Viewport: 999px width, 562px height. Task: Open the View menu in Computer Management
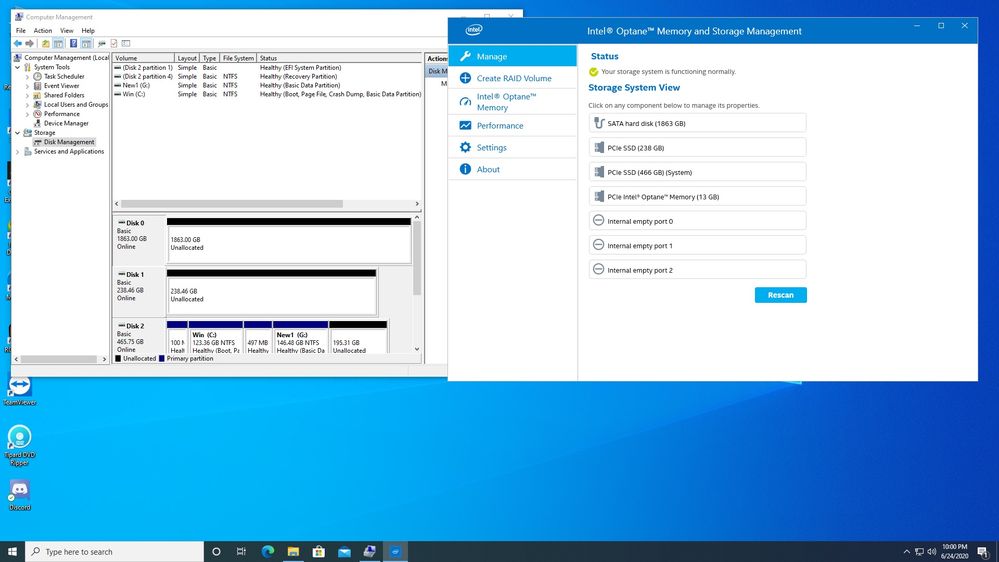coord(67,31)
